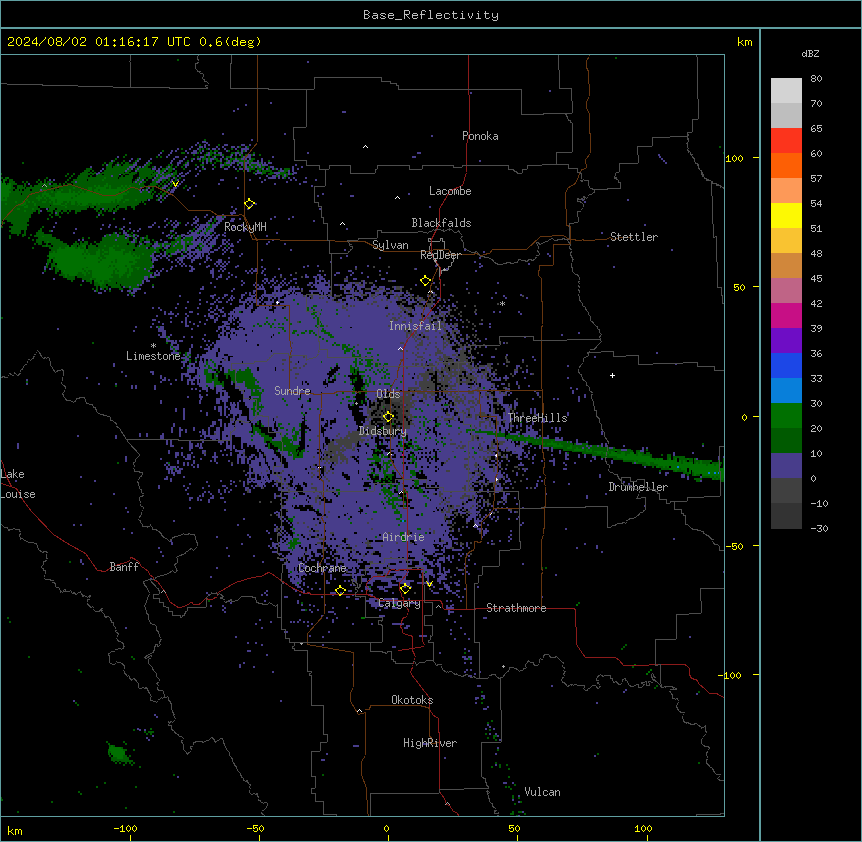The width and height of the screenshot is (862, 842).
Task: Click the km label at bottom left
Action: 15,831
